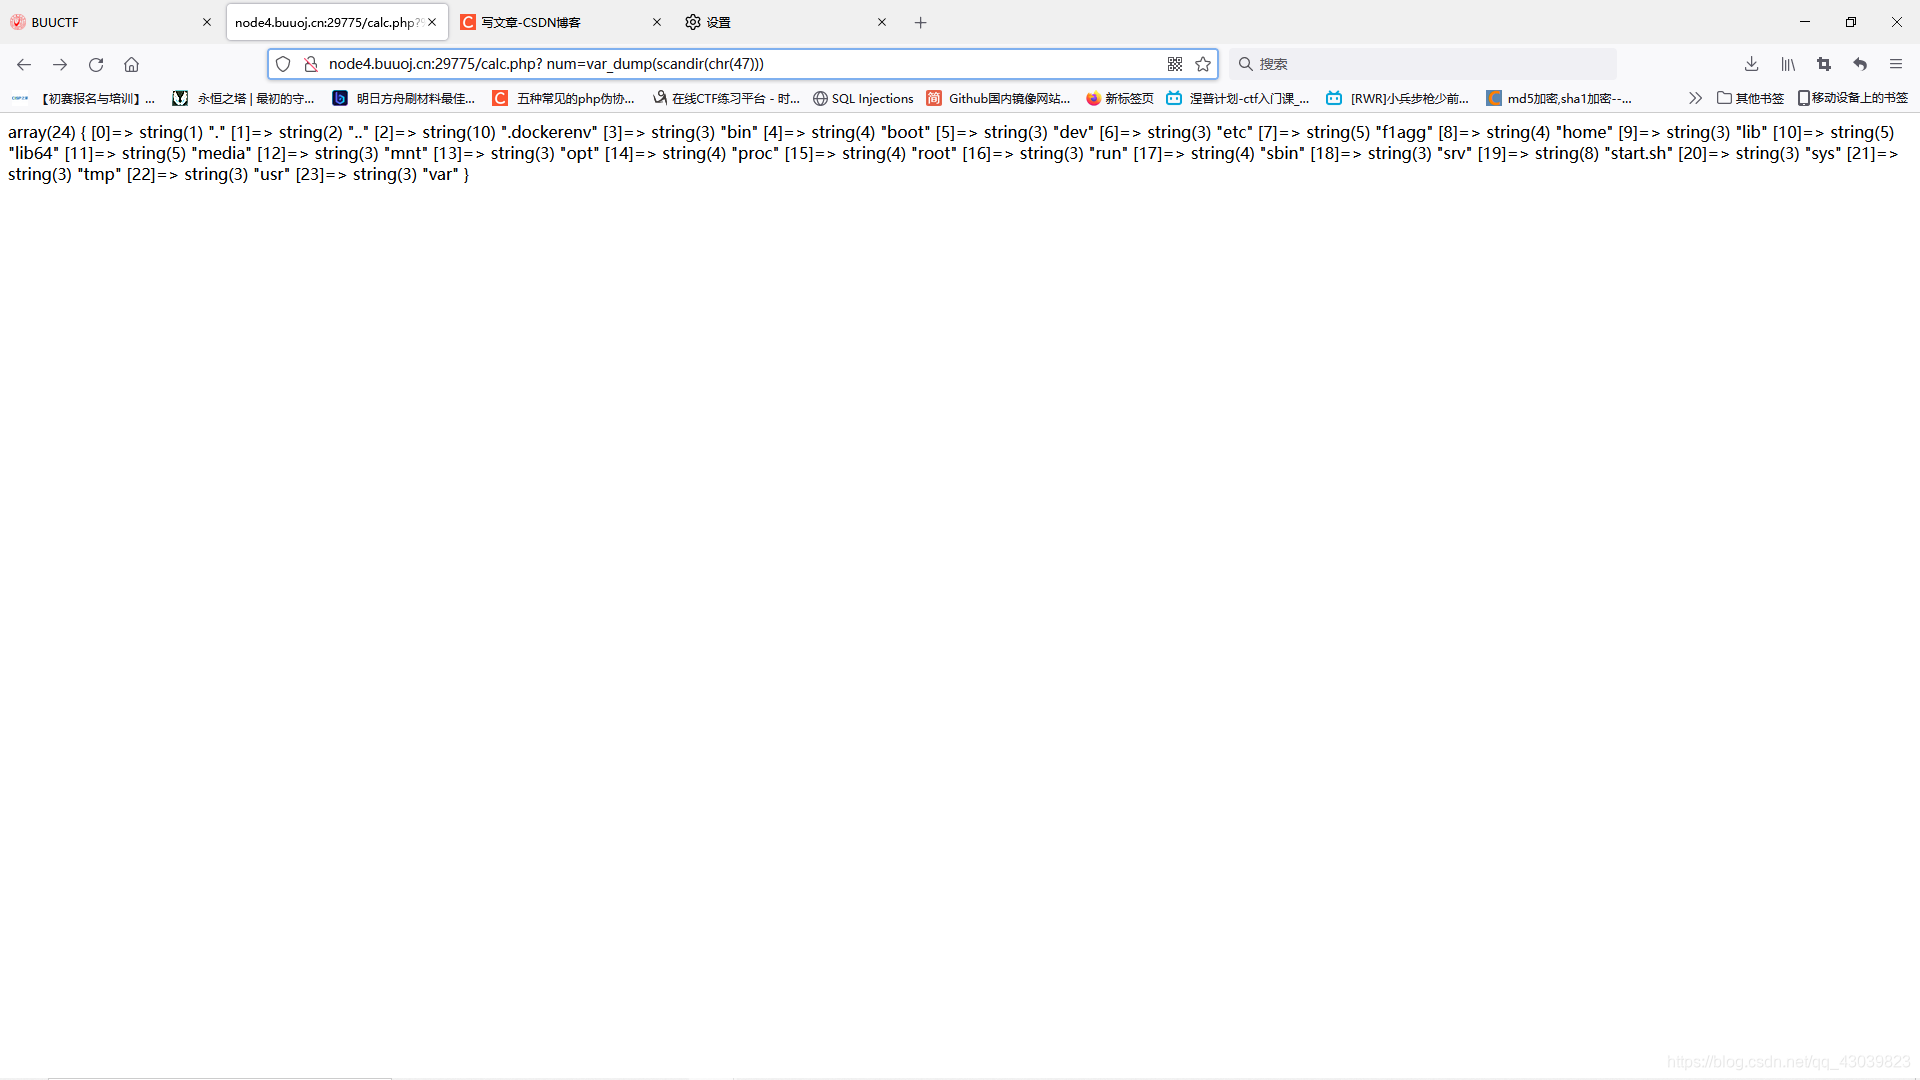Go to the home page icon

[x=131, y=64]
